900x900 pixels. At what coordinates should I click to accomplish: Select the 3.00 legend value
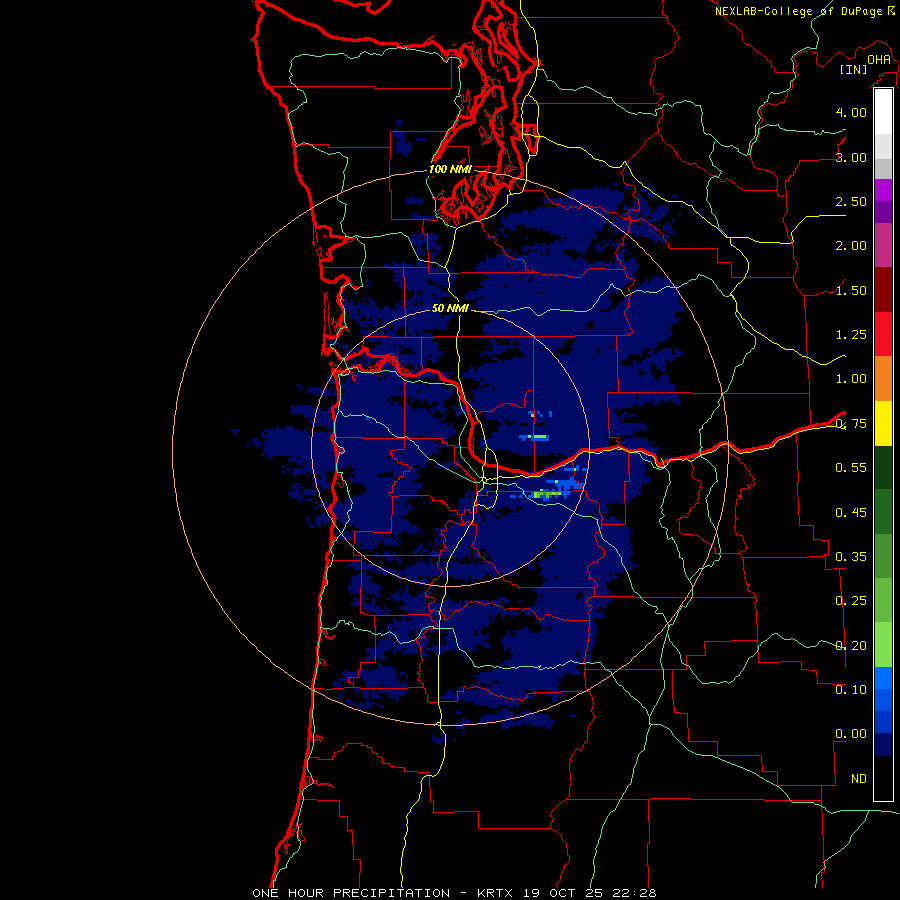(x=851, y=157)
